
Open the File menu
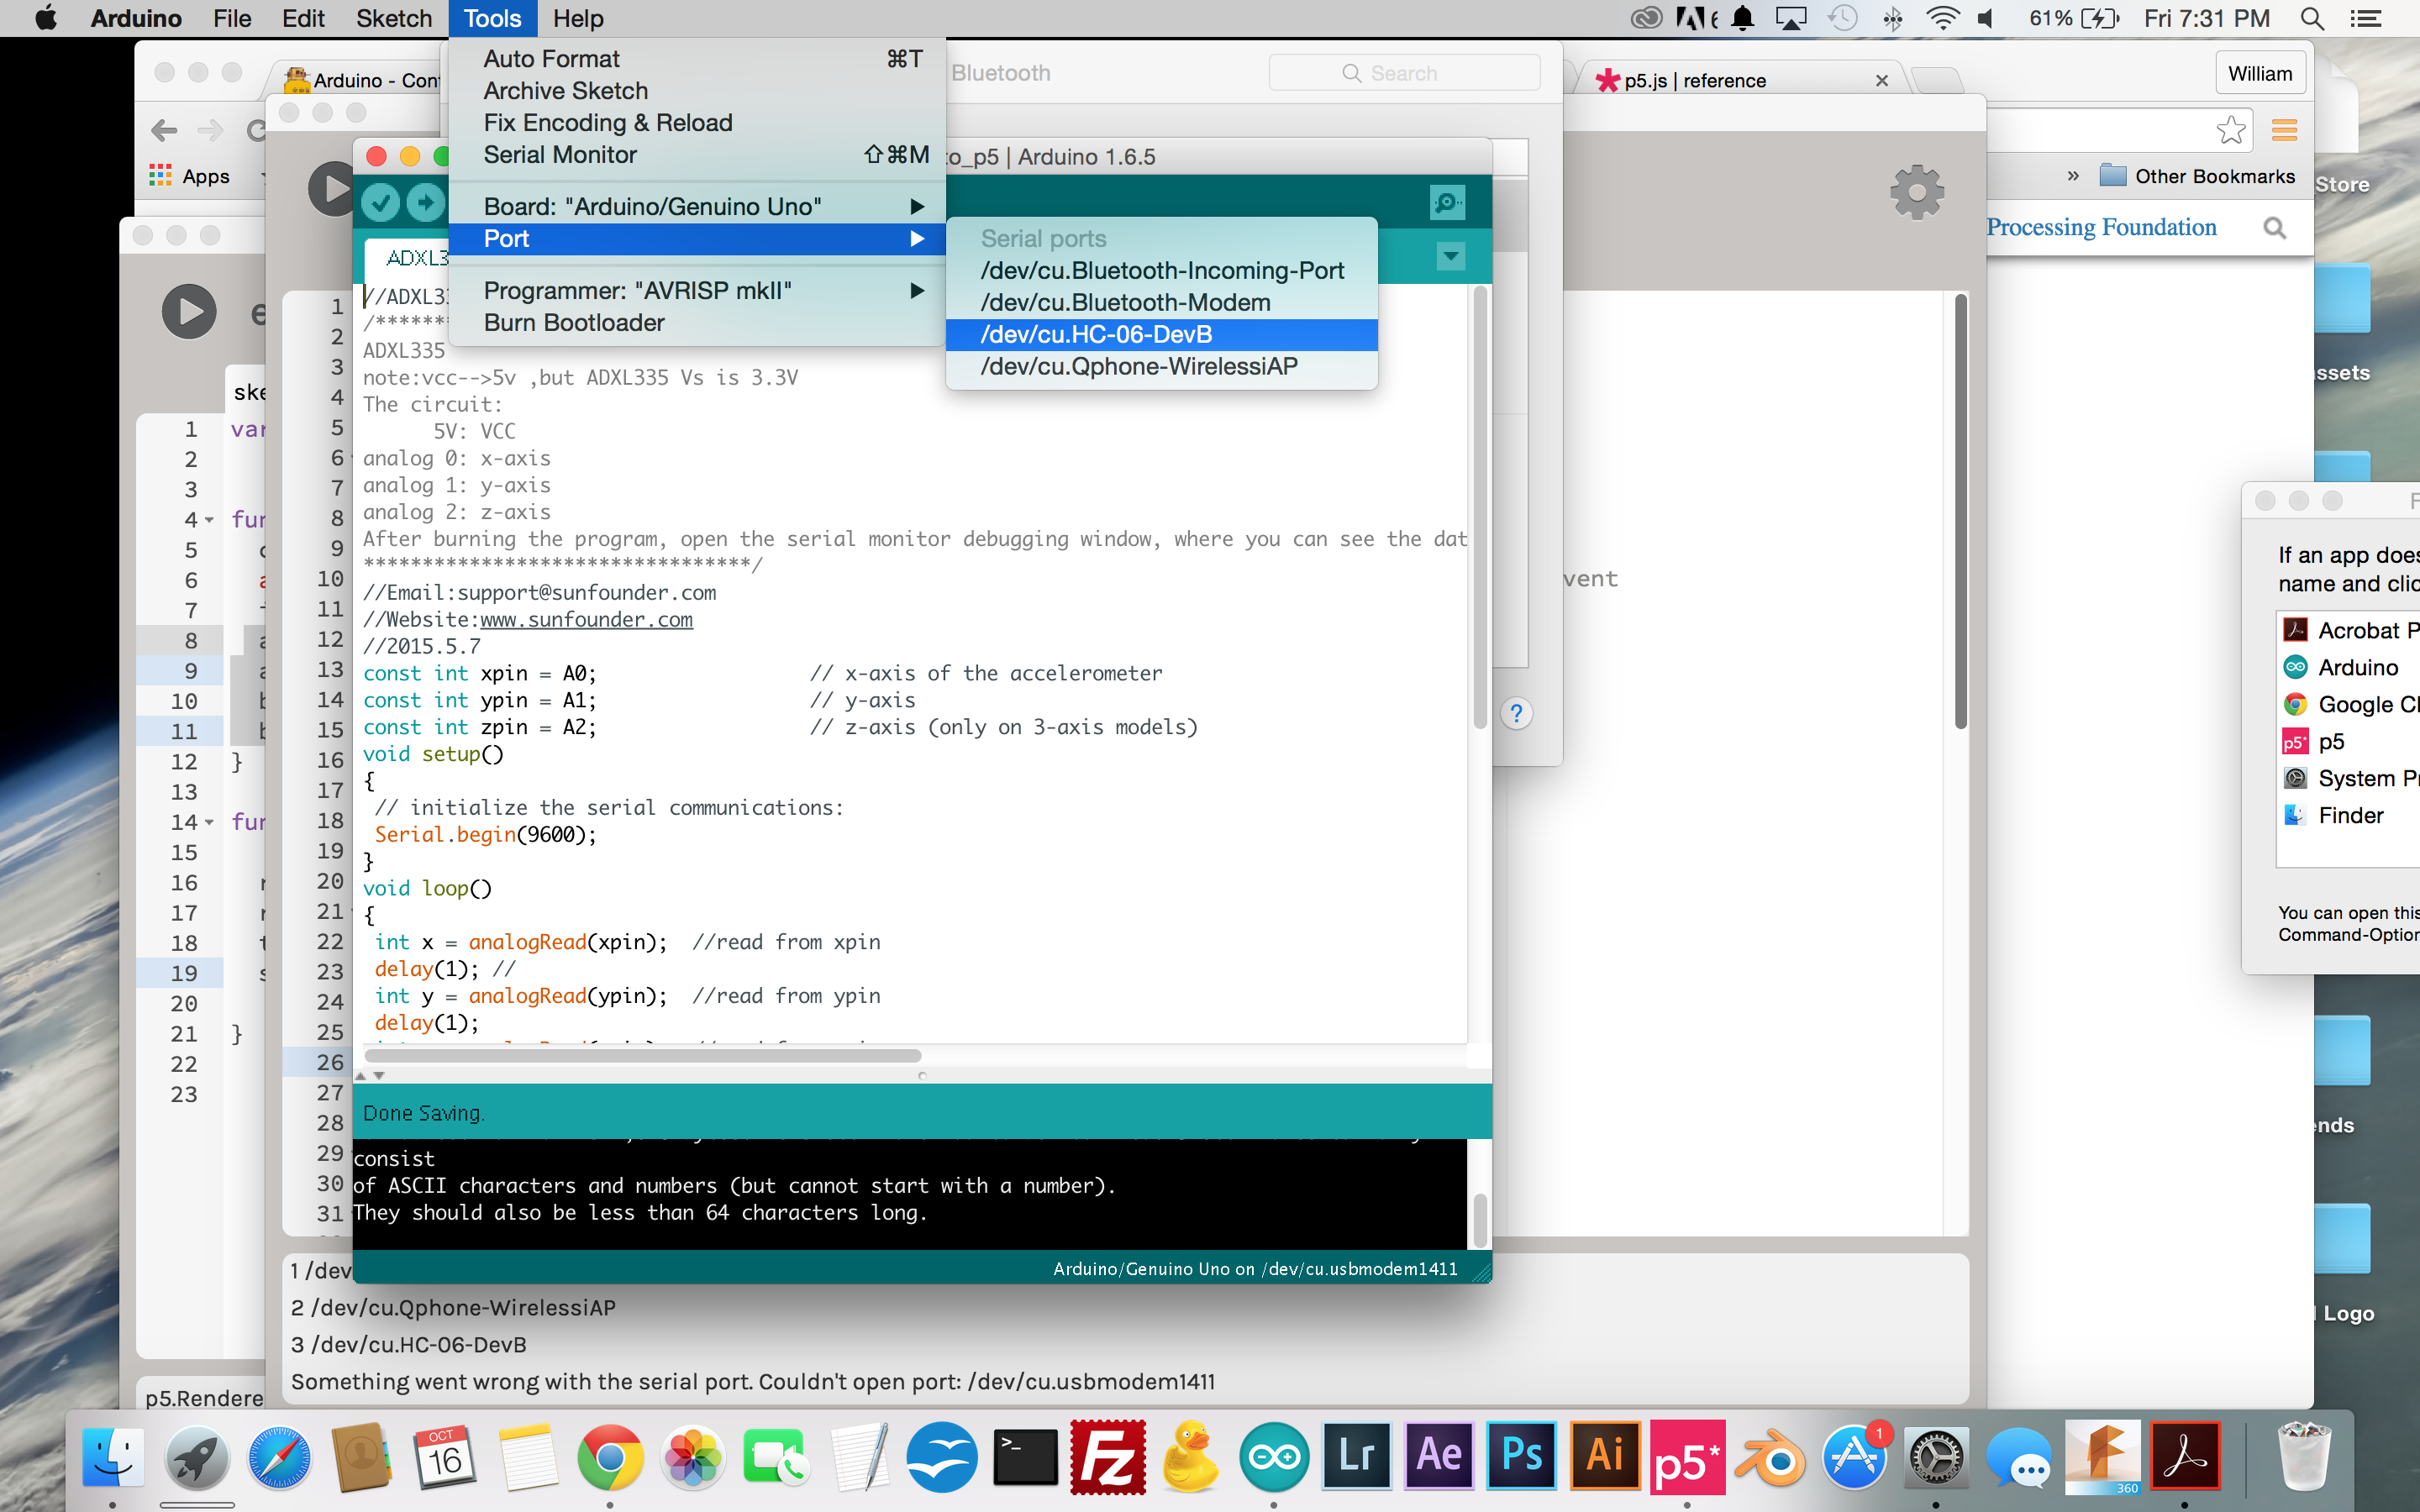(x=232, y=18)
